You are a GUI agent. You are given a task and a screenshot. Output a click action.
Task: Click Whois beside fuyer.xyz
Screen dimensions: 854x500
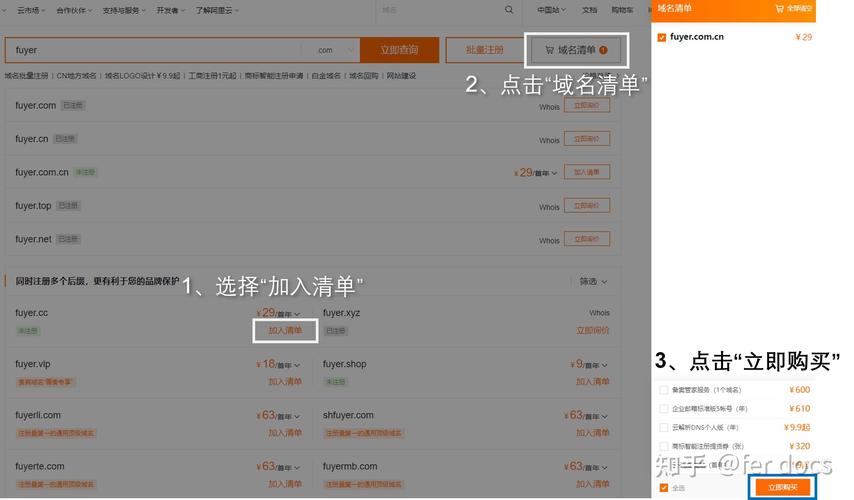pyautogui.click(x=599, y=313)
